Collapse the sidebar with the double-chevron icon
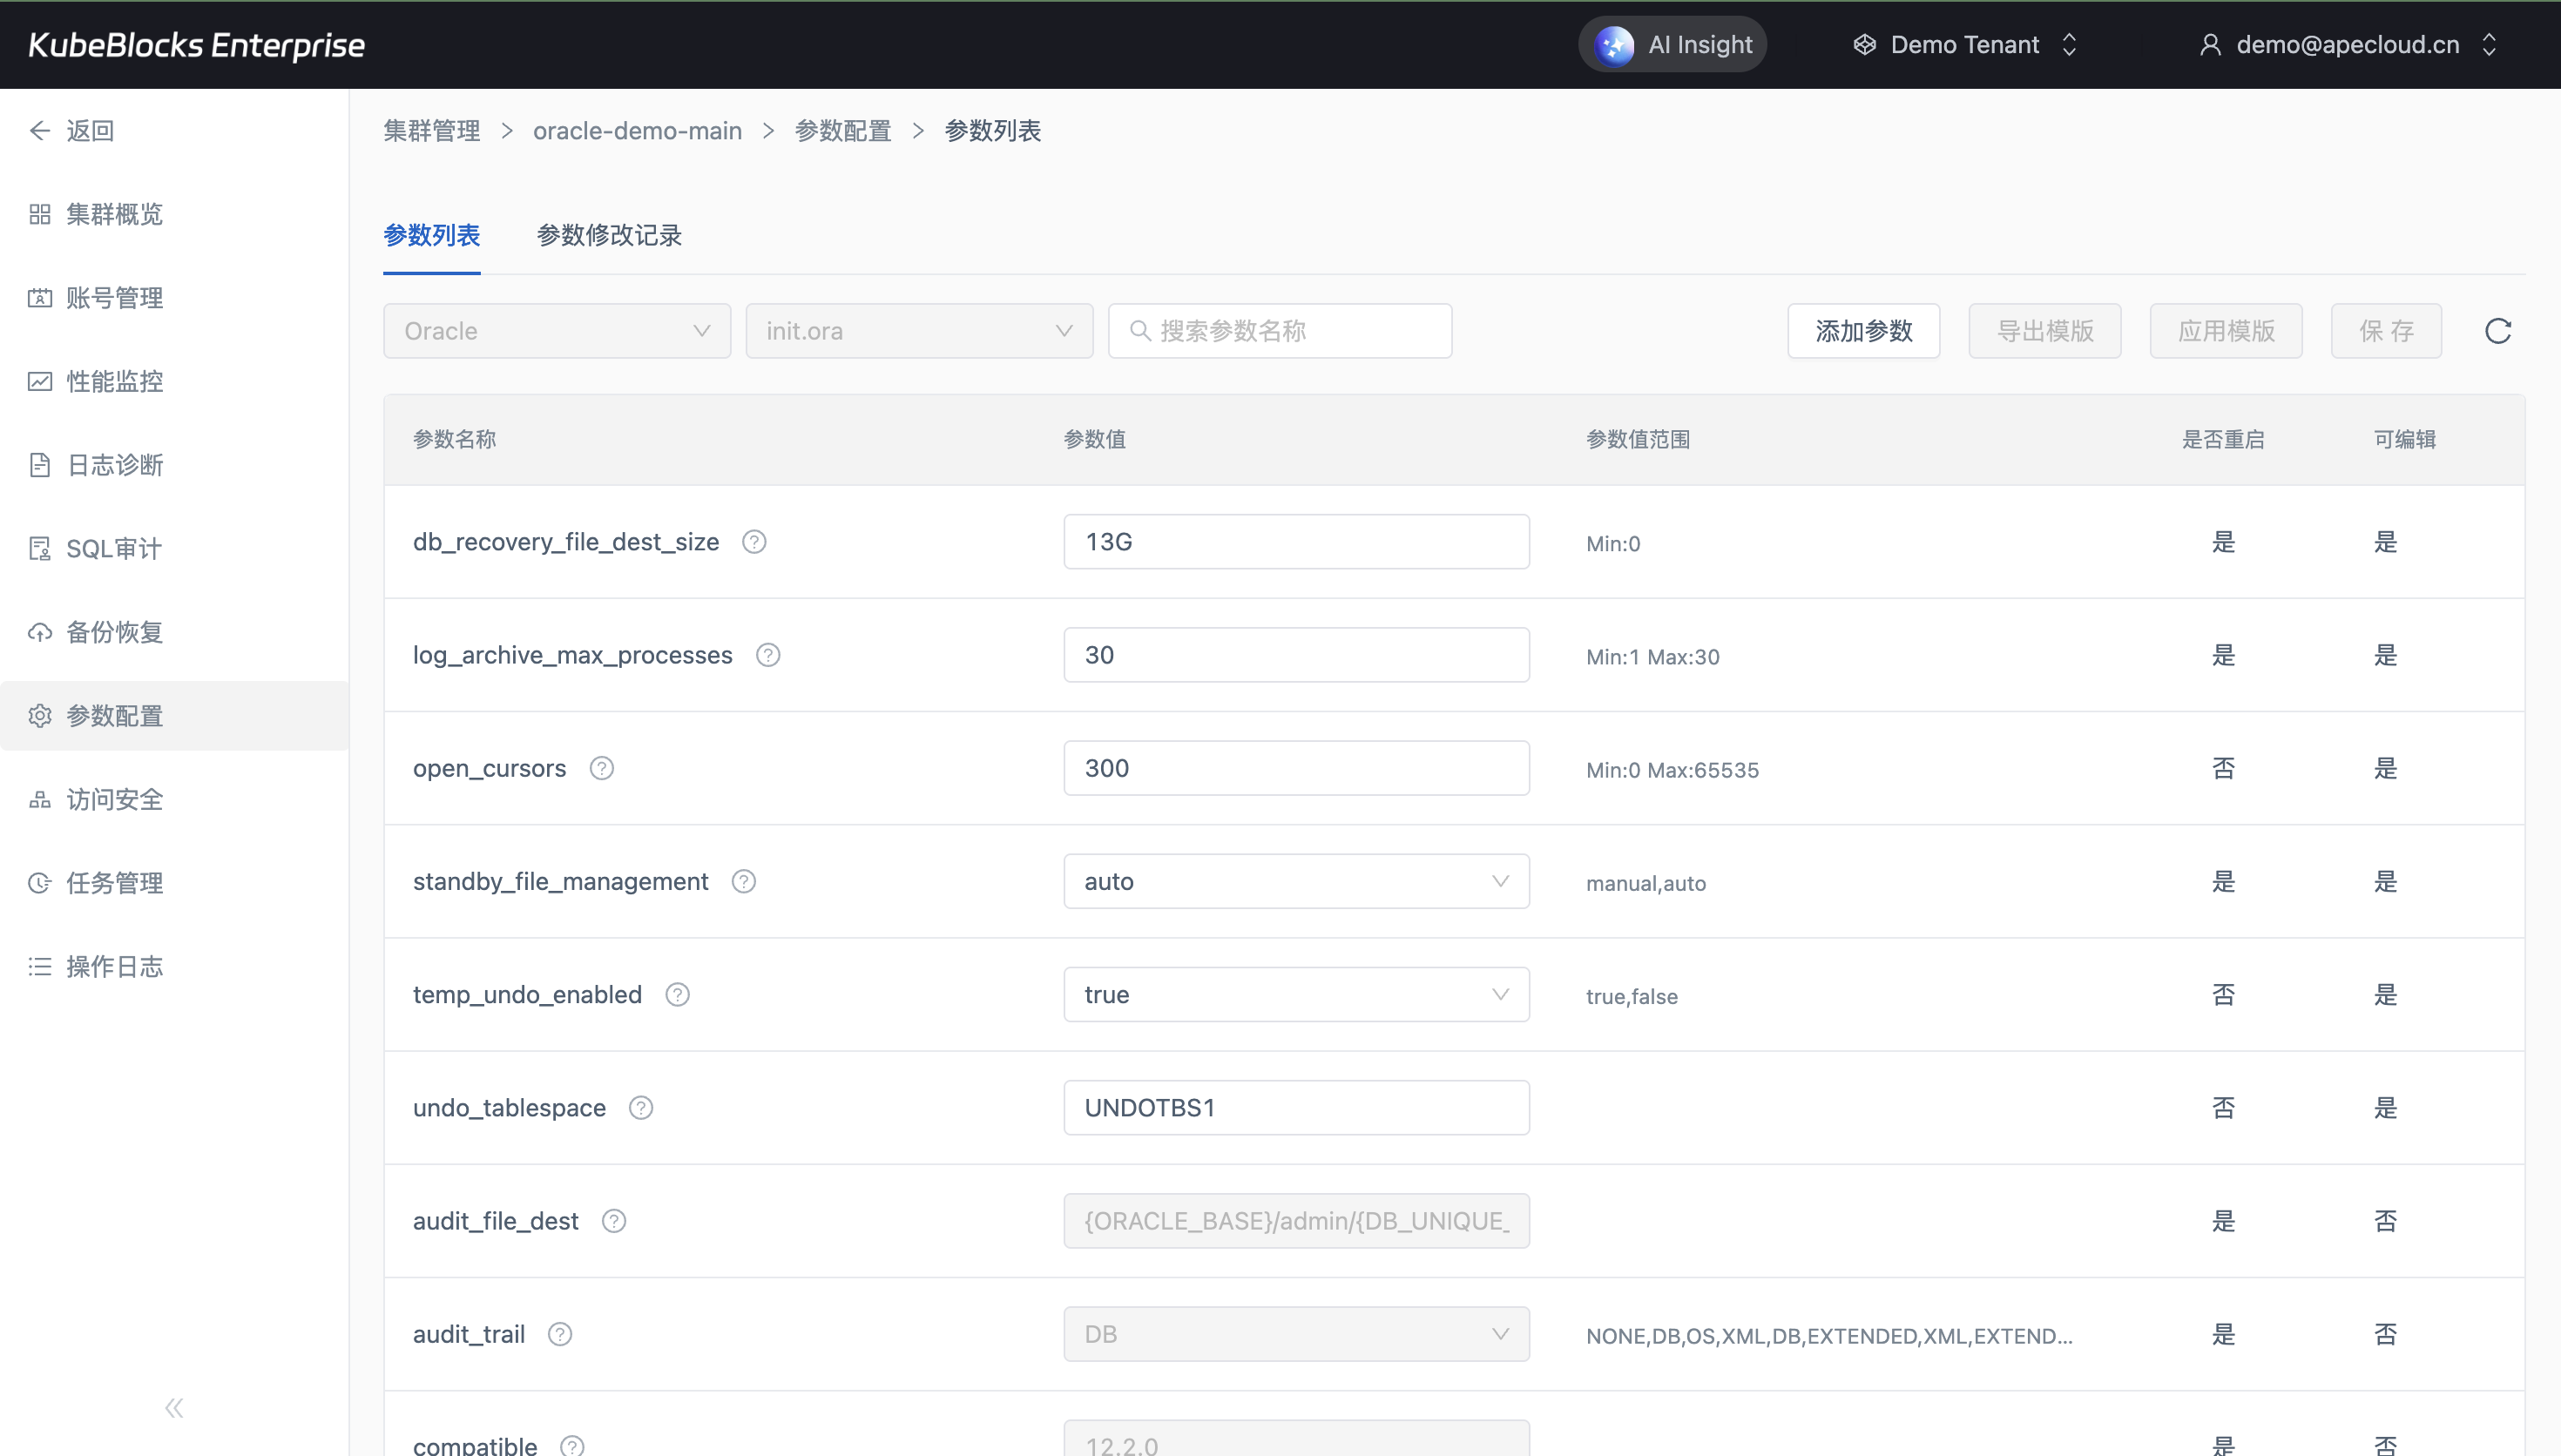The height and width of the screenshot is (1456, 2561). 174,1408
